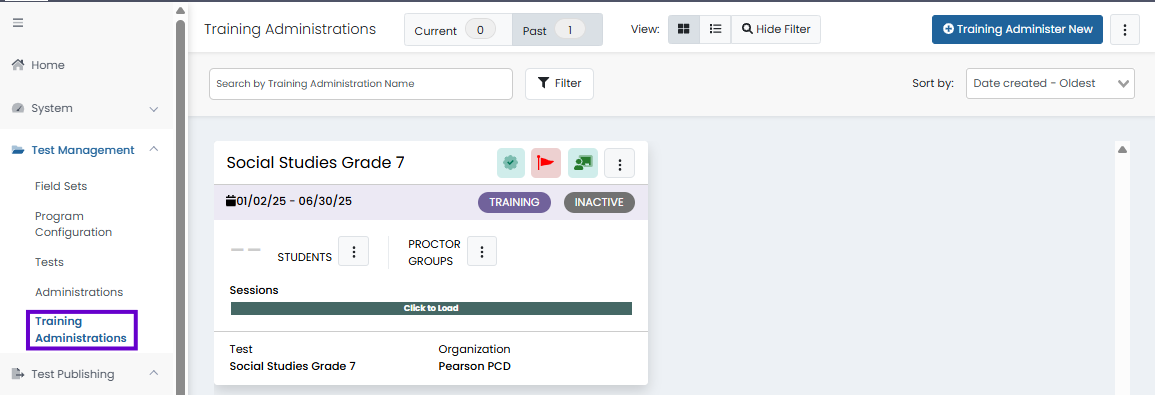
Task: Click the training administration name search field
Action: tap(361, 84)
